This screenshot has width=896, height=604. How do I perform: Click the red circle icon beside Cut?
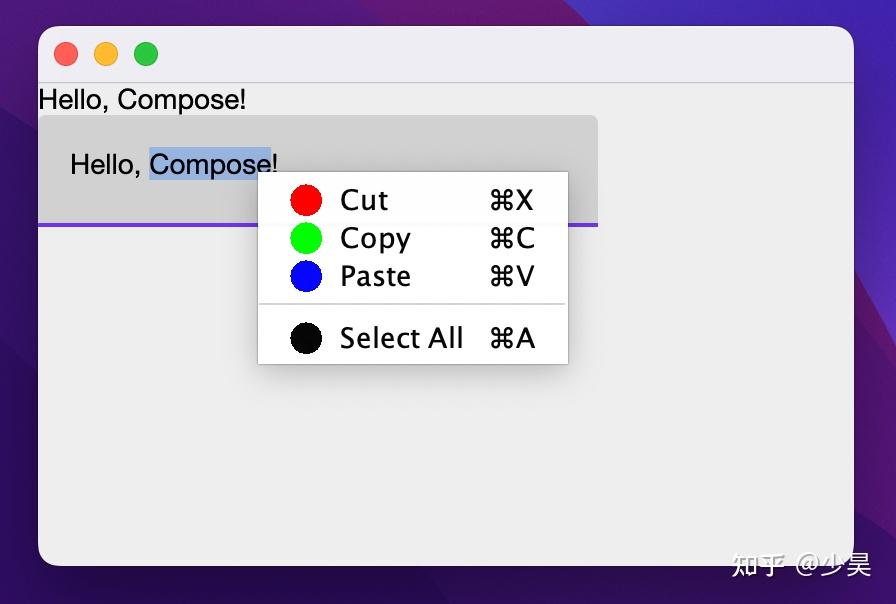click(306, 200)
